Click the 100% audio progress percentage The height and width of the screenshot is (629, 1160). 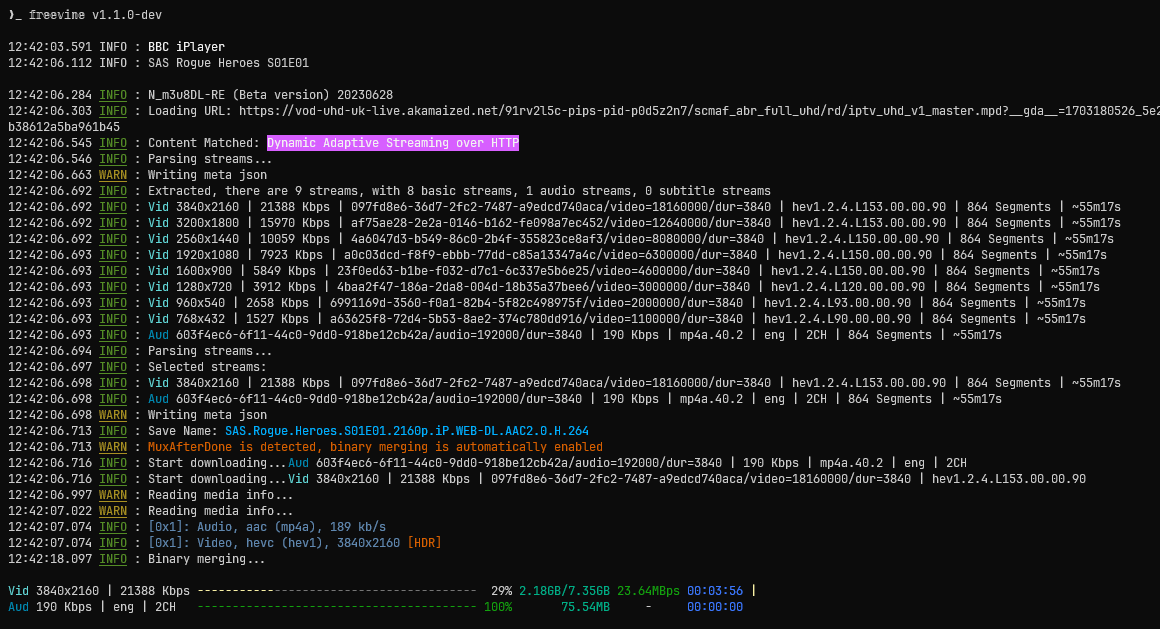[x=498, y=607]
